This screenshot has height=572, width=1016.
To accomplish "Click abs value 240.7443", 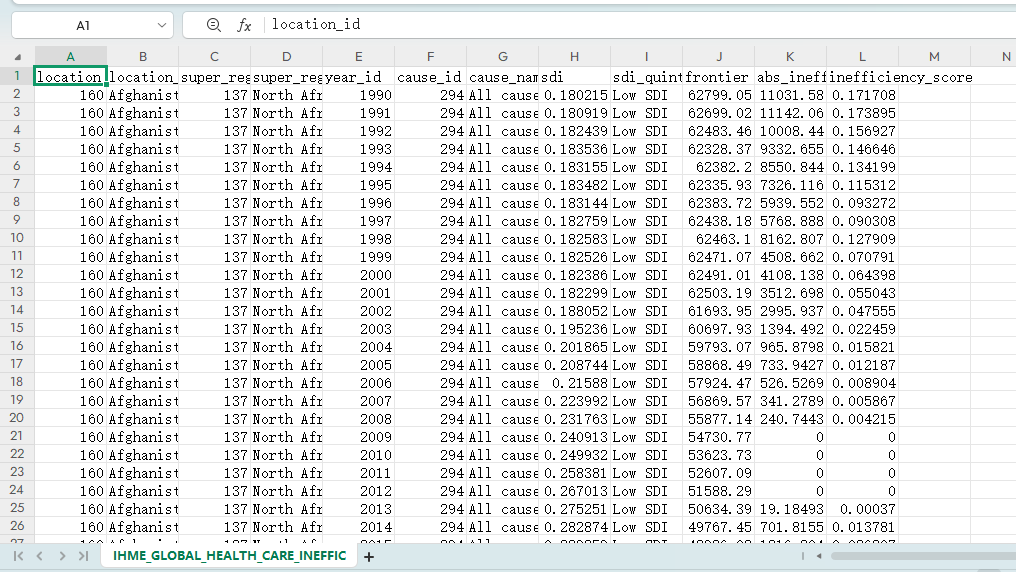I will tap(790, 419).
